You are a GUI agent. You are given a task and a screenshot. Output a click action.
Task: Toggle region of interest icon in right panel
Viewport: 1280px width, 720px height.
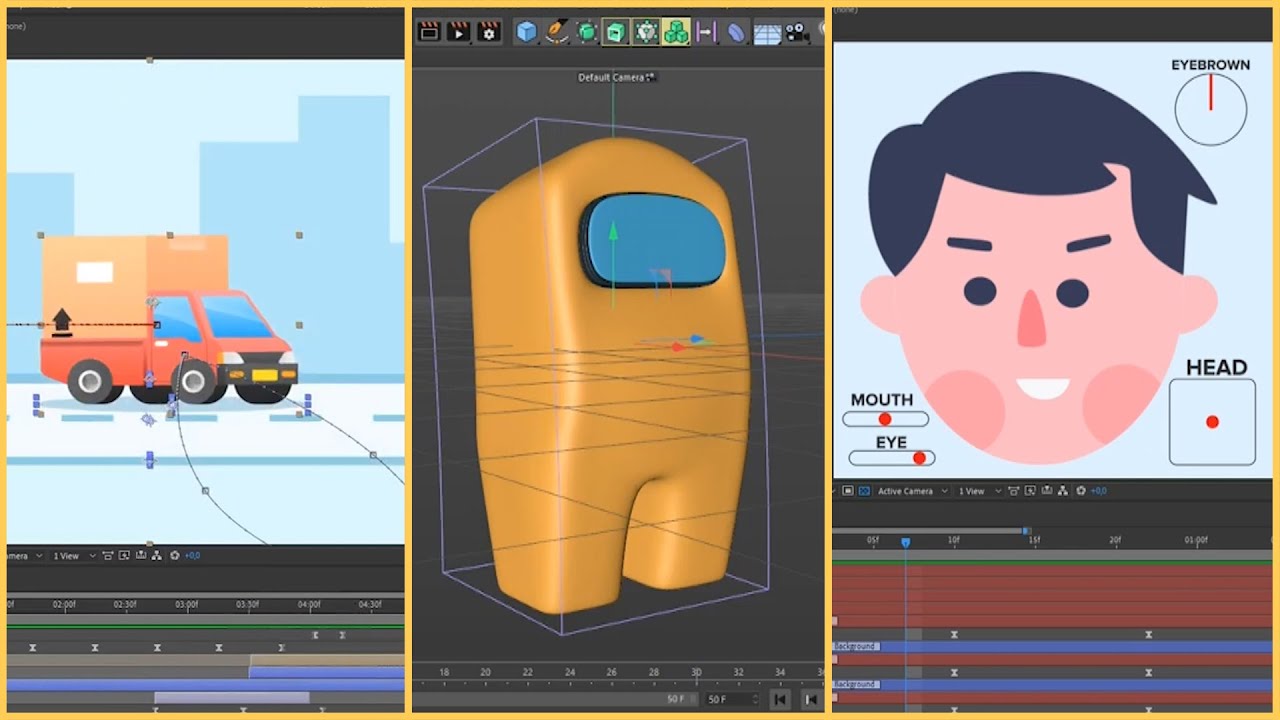click(848, 491)
